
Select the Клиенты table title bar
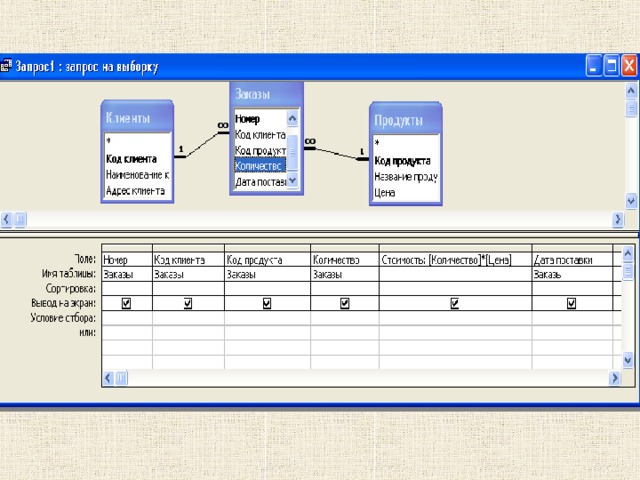[x=137, y=118]
